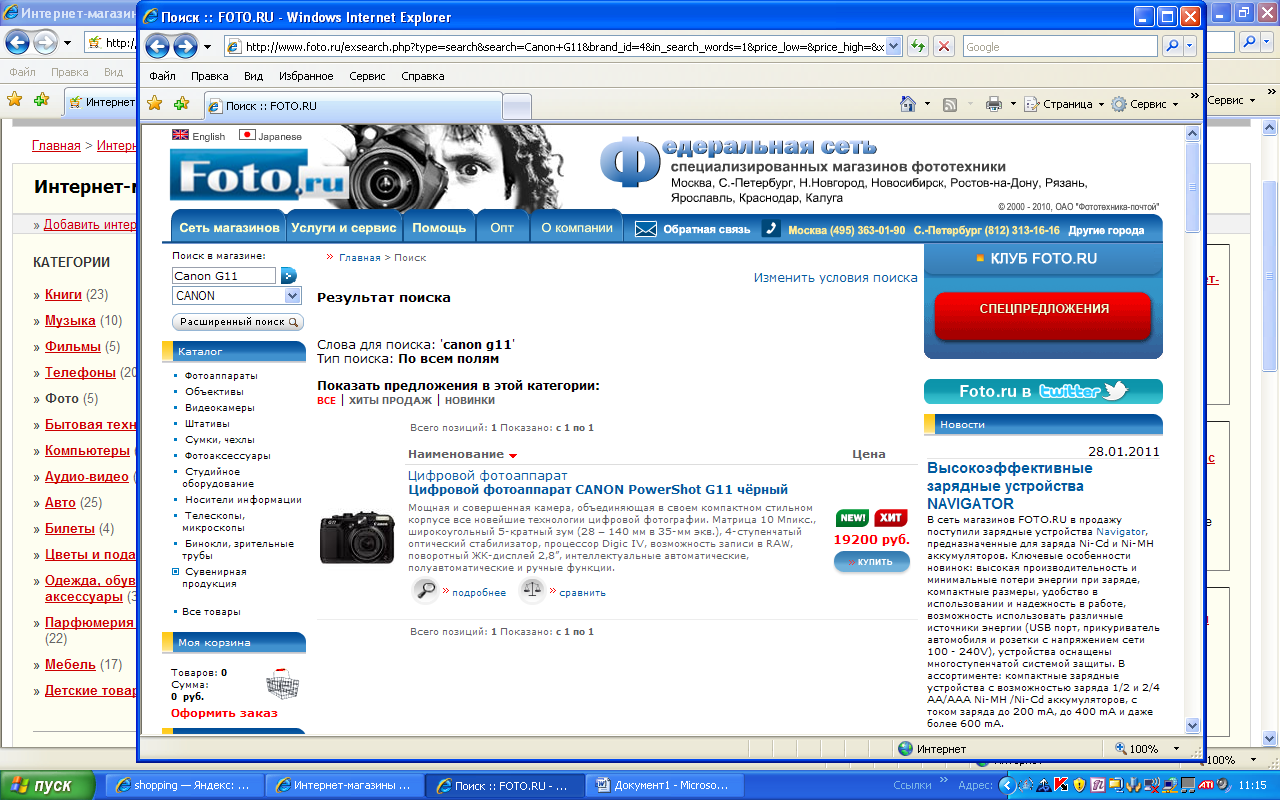Viewport: 1280px width, 800px height.
Task: Filter by ХИТЫ ПРОДАЖ
Action: [x=390, y=400]
